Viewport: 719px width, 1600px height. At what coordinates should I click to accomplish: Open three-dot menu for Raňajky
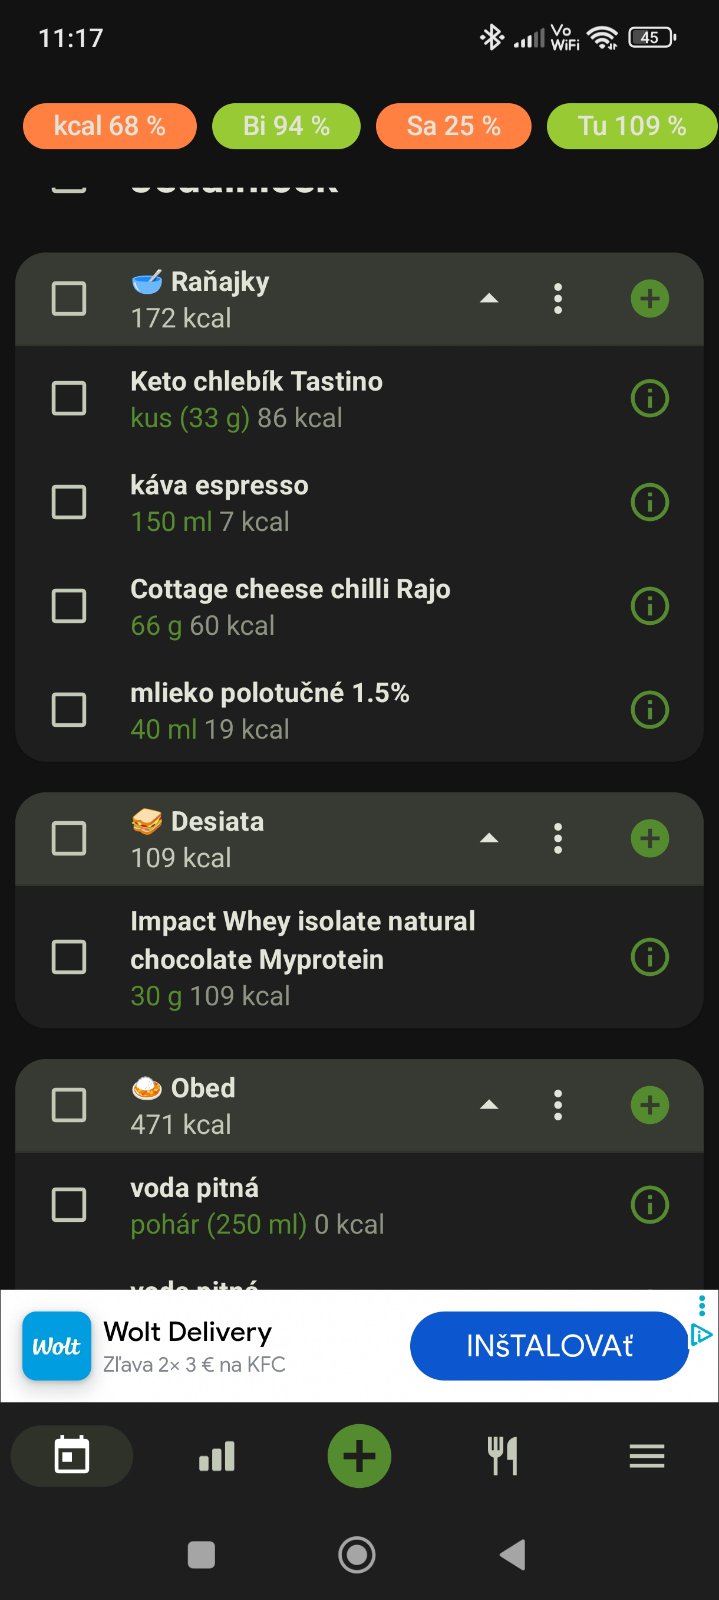558,298
